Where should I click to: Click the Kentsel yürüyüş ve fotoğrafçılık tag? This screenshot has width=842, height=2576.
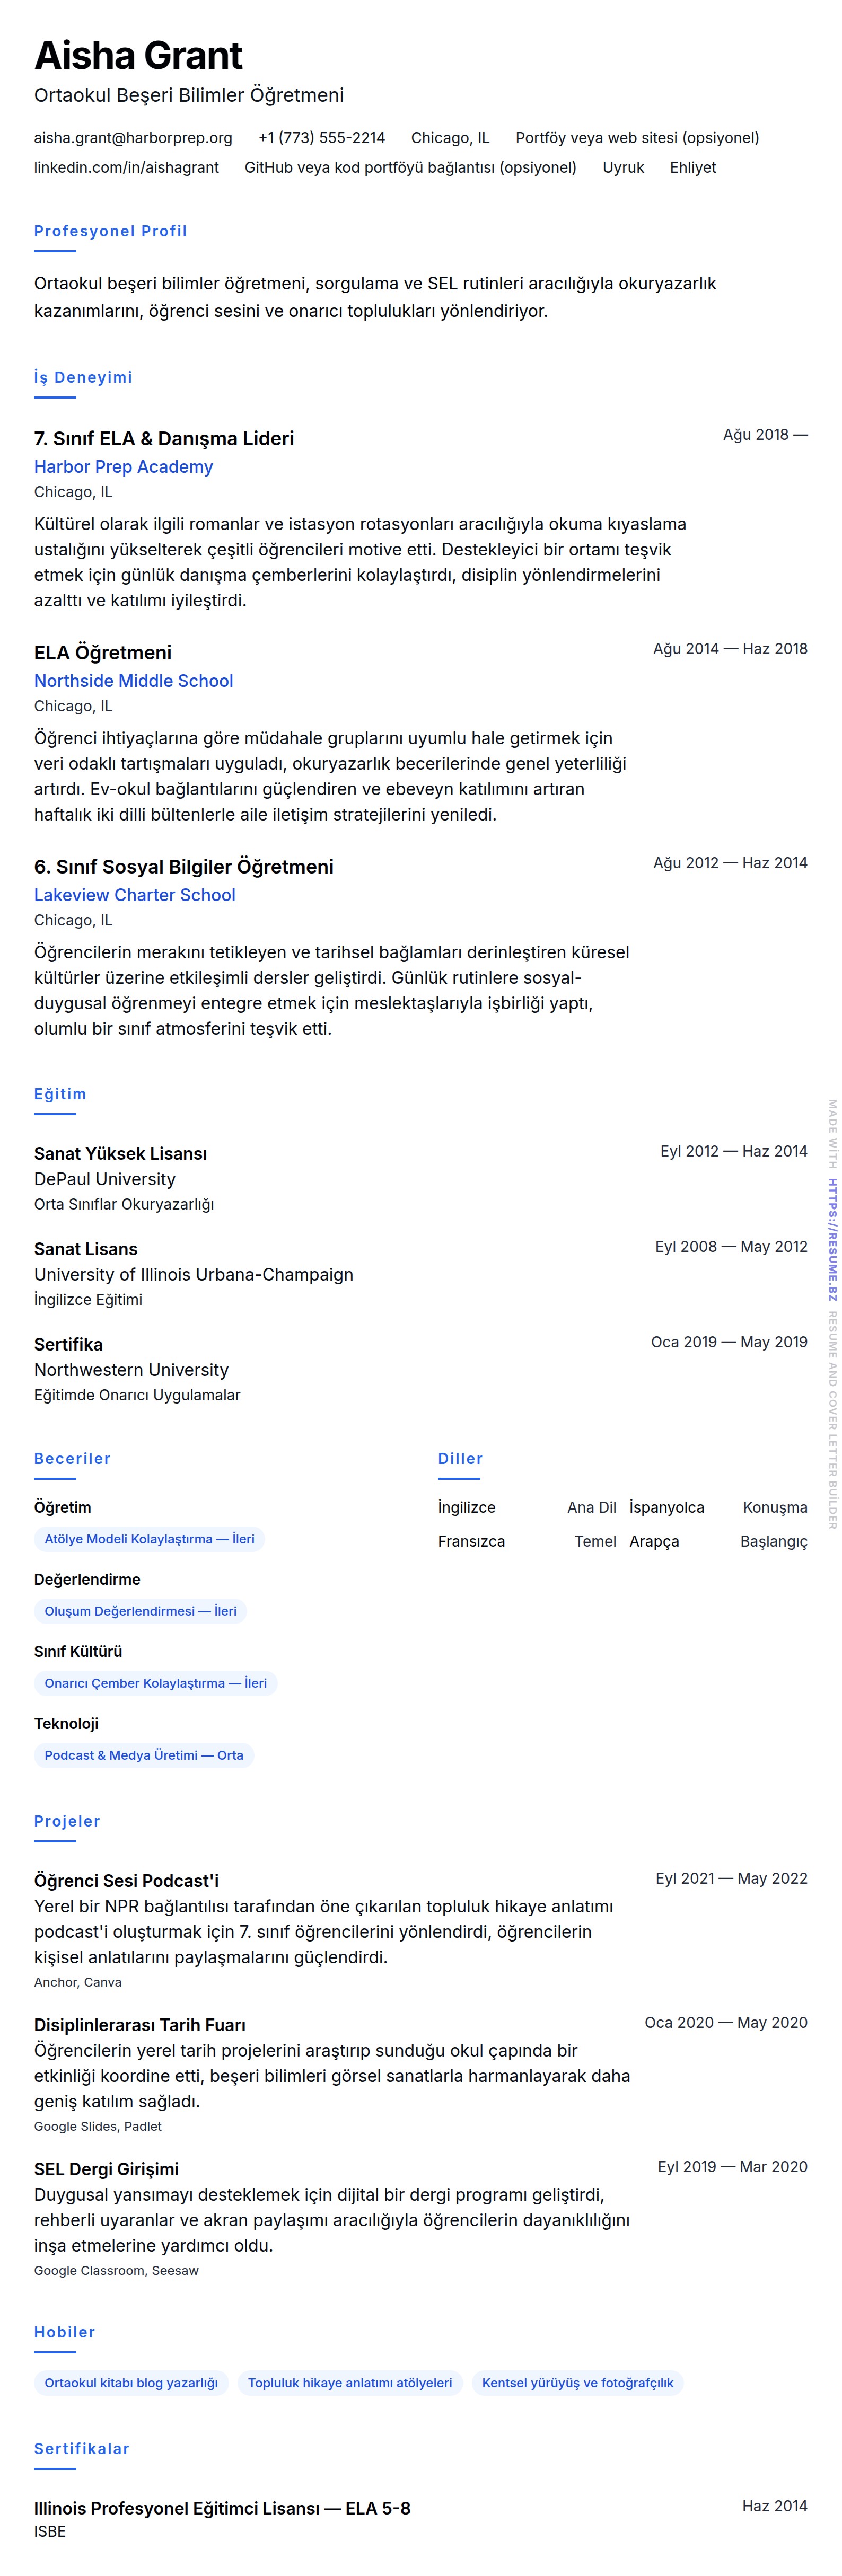point(577,2383)
